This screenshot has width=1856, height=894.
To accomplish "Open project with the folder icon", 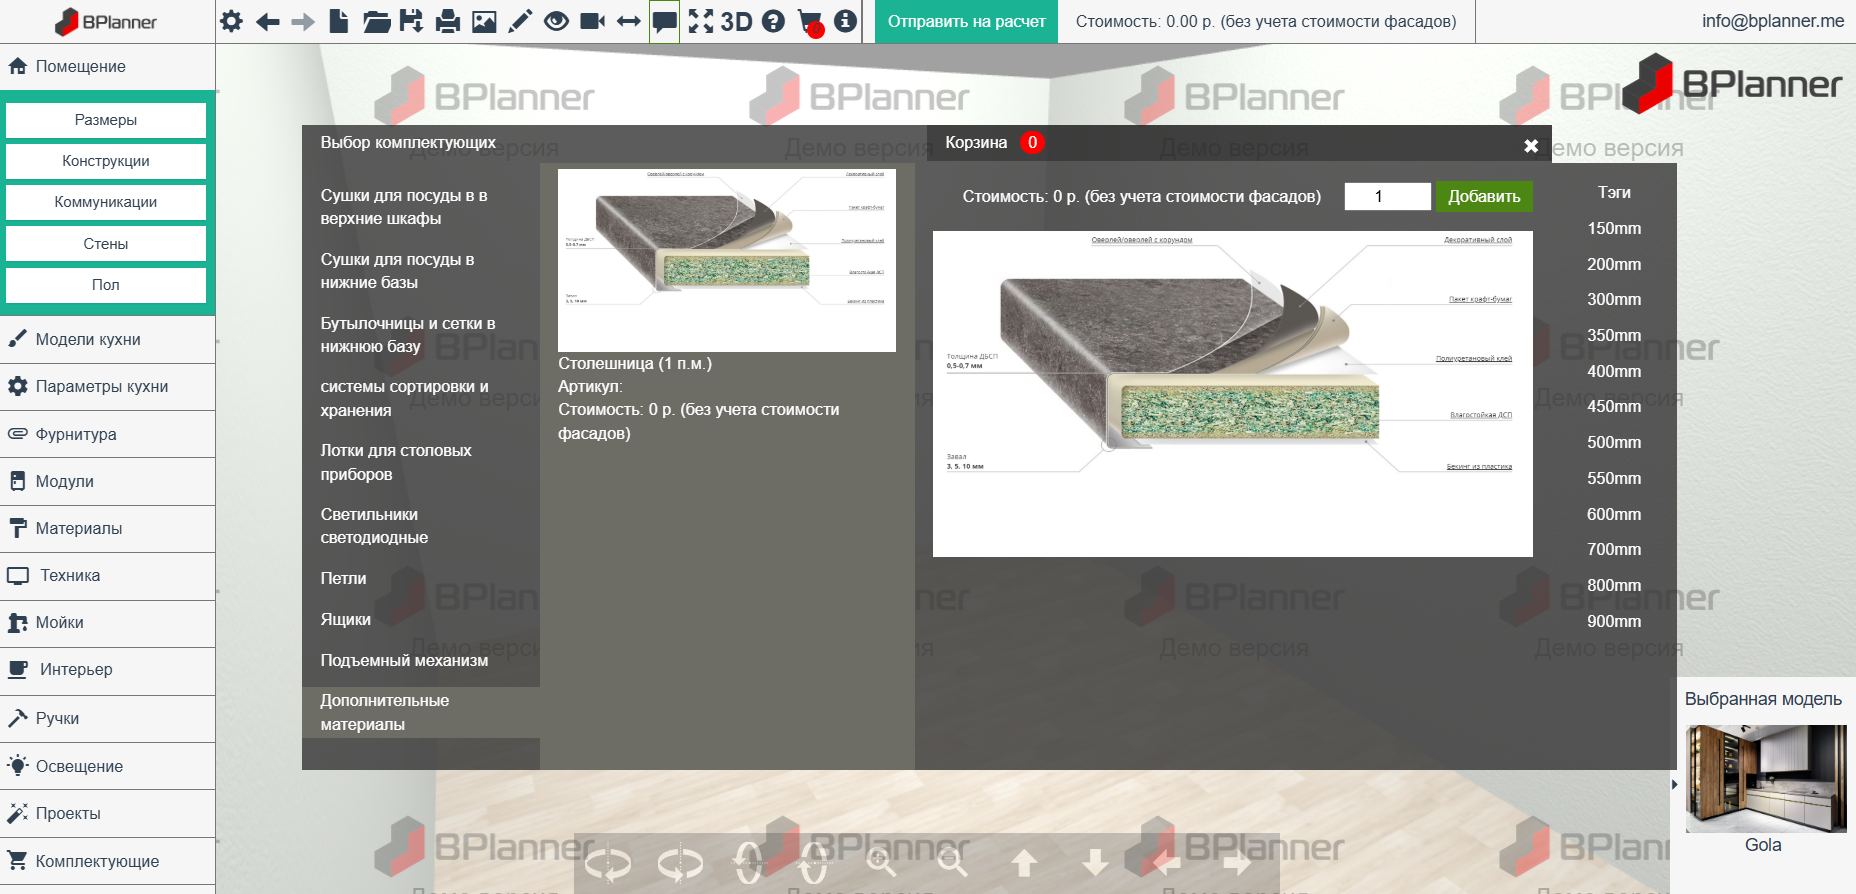I will tap(376, 21).
